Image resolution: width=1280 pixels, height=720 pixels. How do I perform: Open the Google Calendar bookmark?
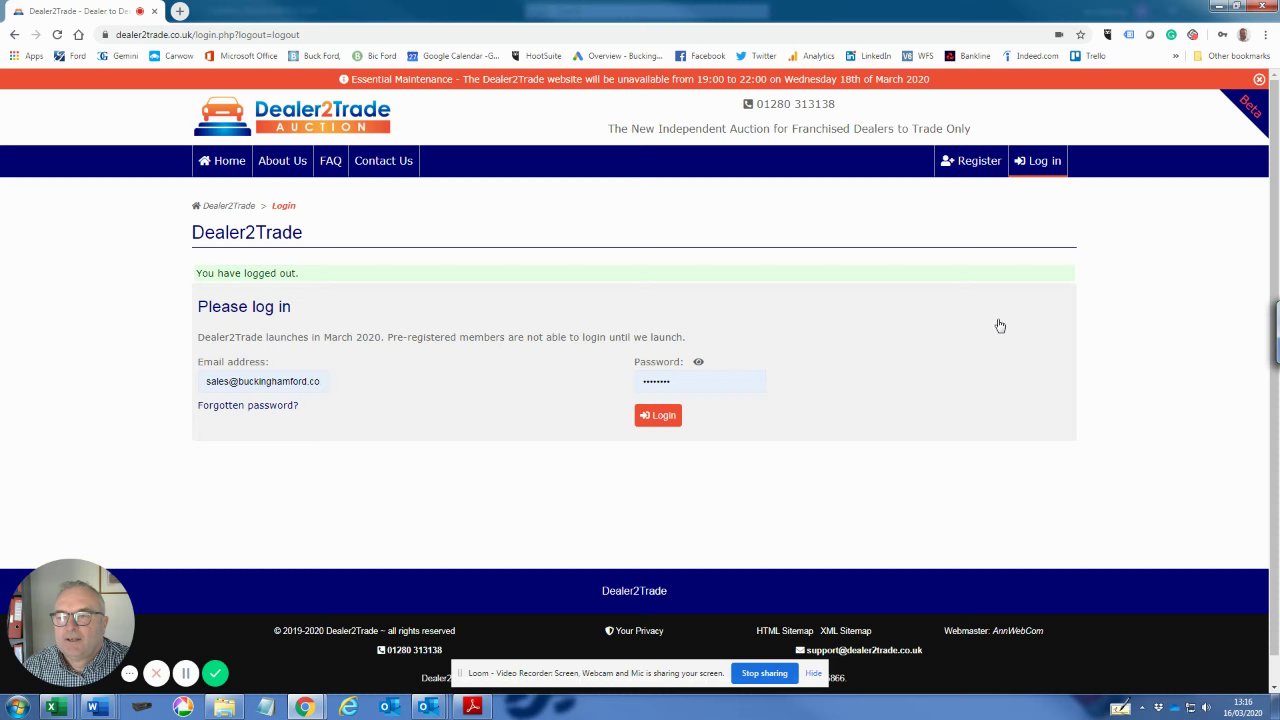tap(454, 56)
